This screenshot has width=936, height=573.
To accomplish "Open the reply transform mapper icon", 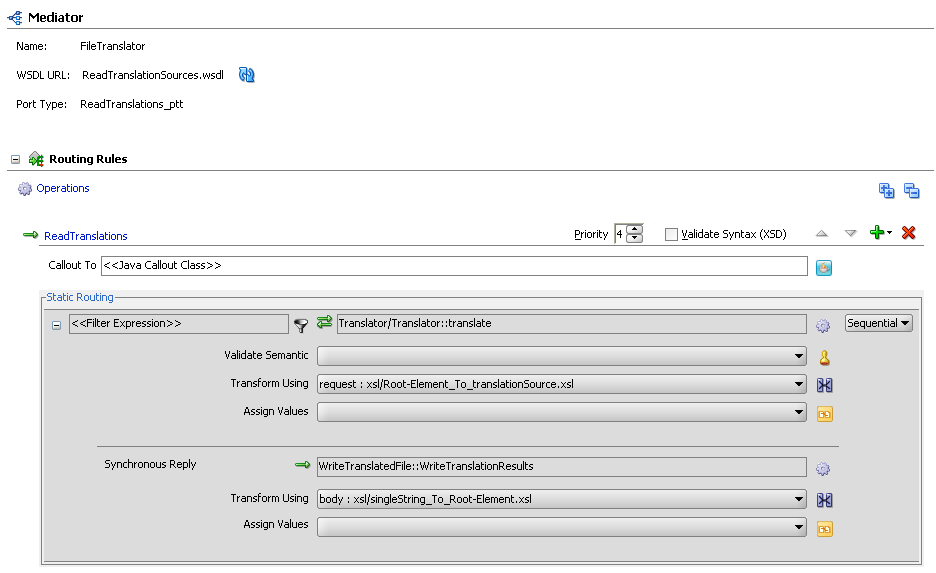I will click(x=825, y=499).
